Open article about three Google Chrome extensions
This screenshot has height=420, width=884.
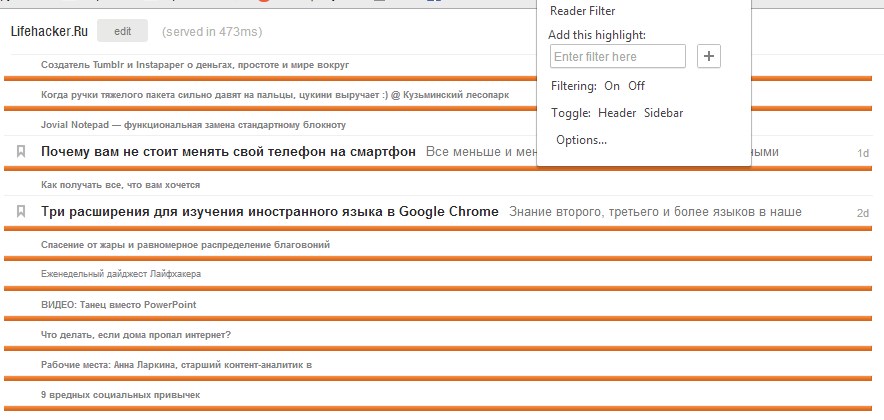269,212
